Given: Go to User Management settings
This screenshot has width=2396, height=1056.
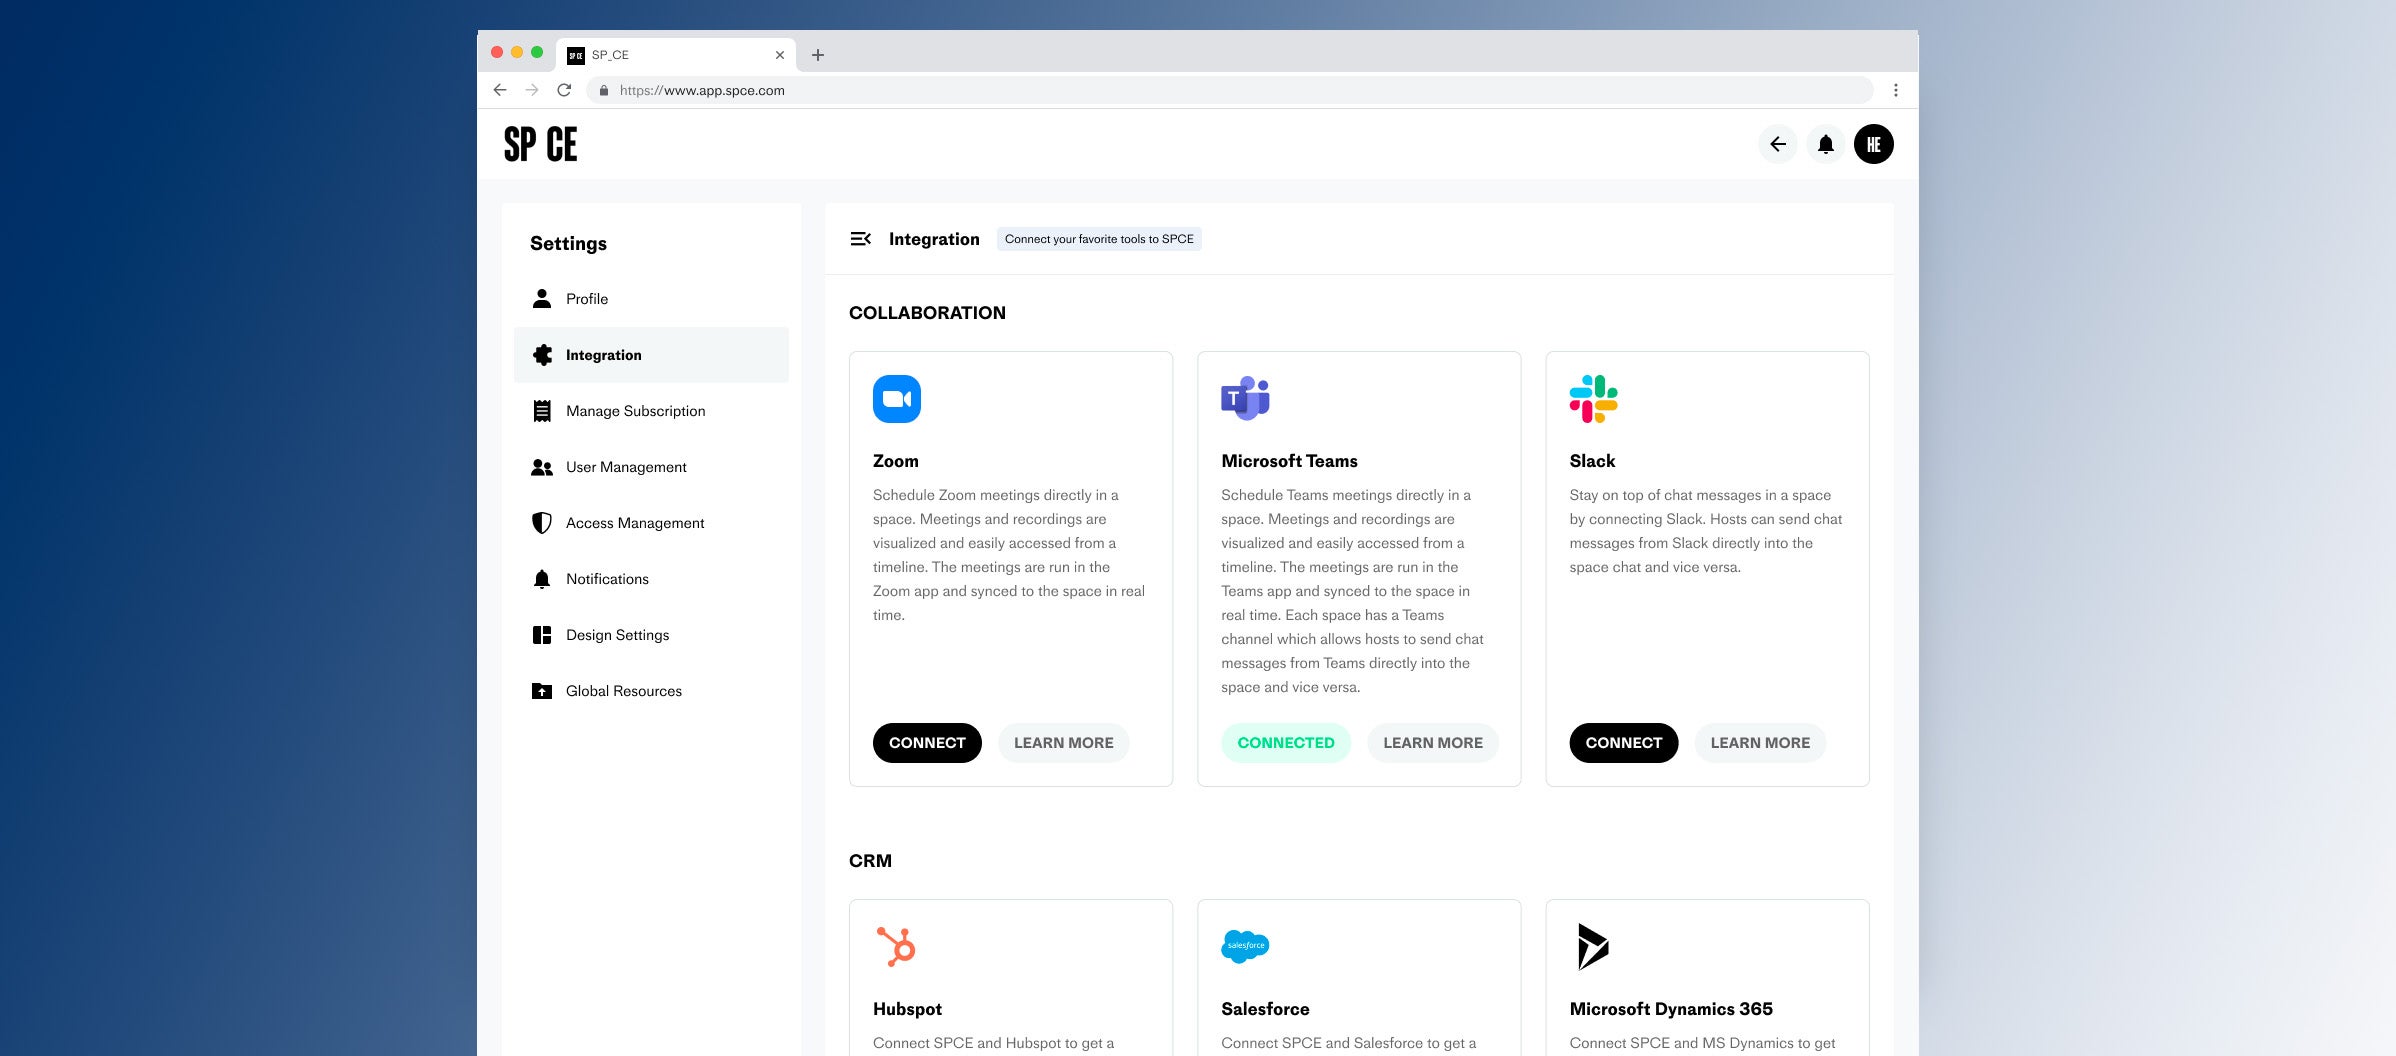Looking at the screenshot, I should coord(651,467).
